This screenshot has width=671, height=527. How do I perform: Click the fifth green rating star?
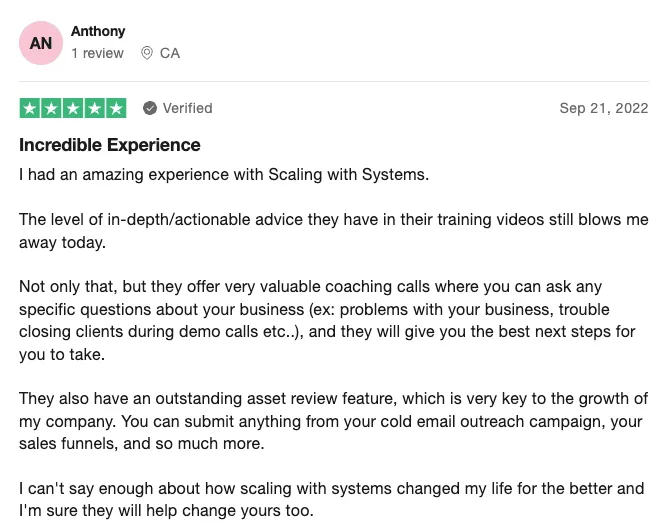point(116,108)
